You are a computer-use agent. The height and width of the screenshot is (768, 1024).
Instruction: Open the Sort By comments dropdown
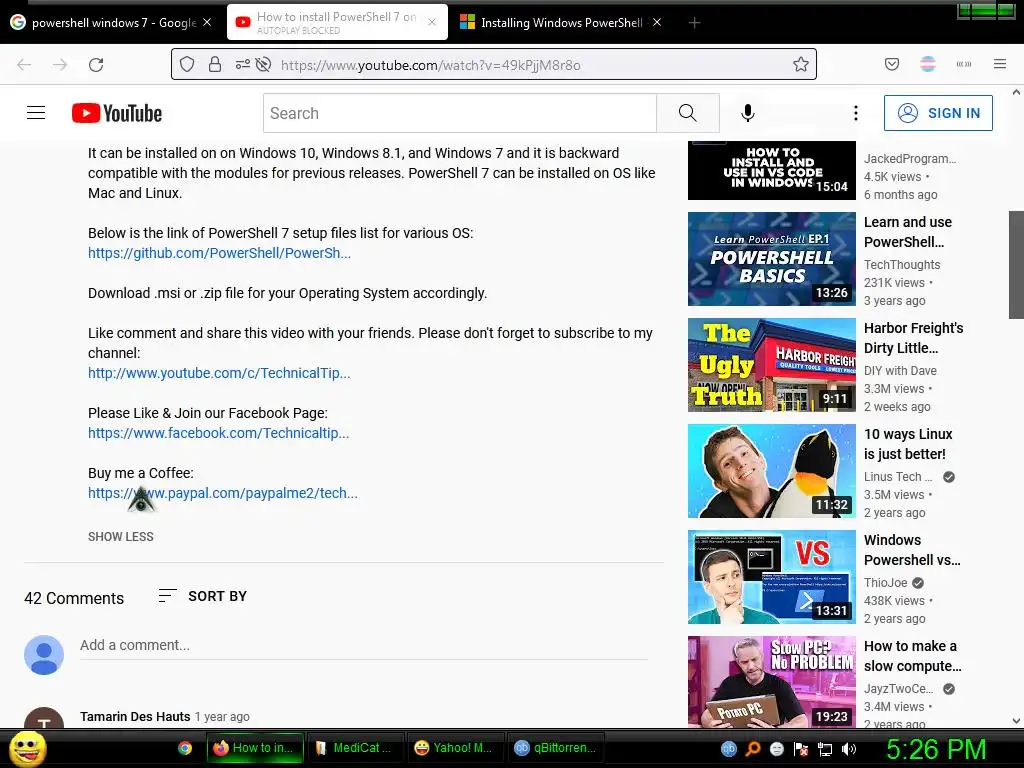point(202,596)
